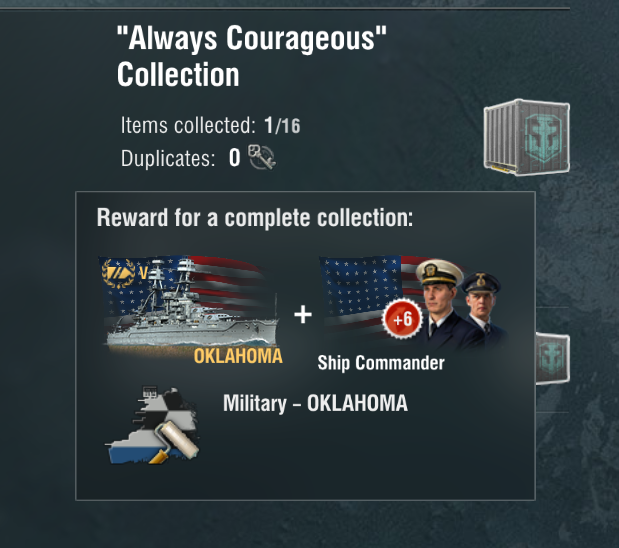Click the yellow OKLAHOMA ship name
This screenshot has height=548, width=619.
click(x=238, y=356)
